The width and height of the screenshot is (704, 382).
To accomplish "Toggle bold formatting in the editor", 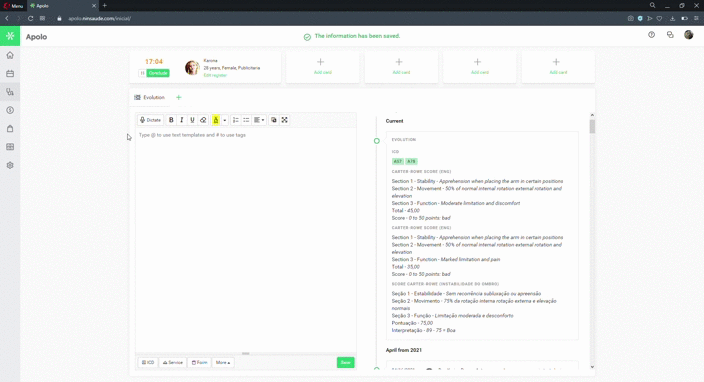I will 171,120.
